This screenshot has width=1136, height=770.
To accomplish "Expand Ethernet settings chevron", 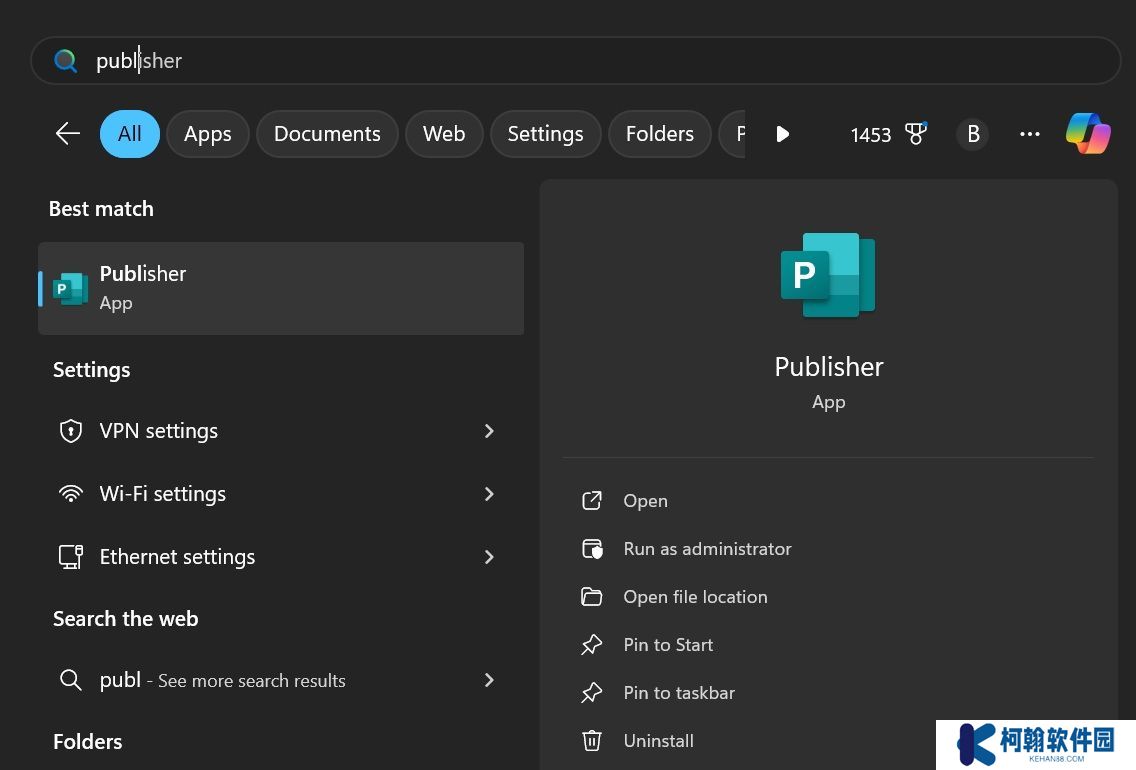I will click(489, 557).
